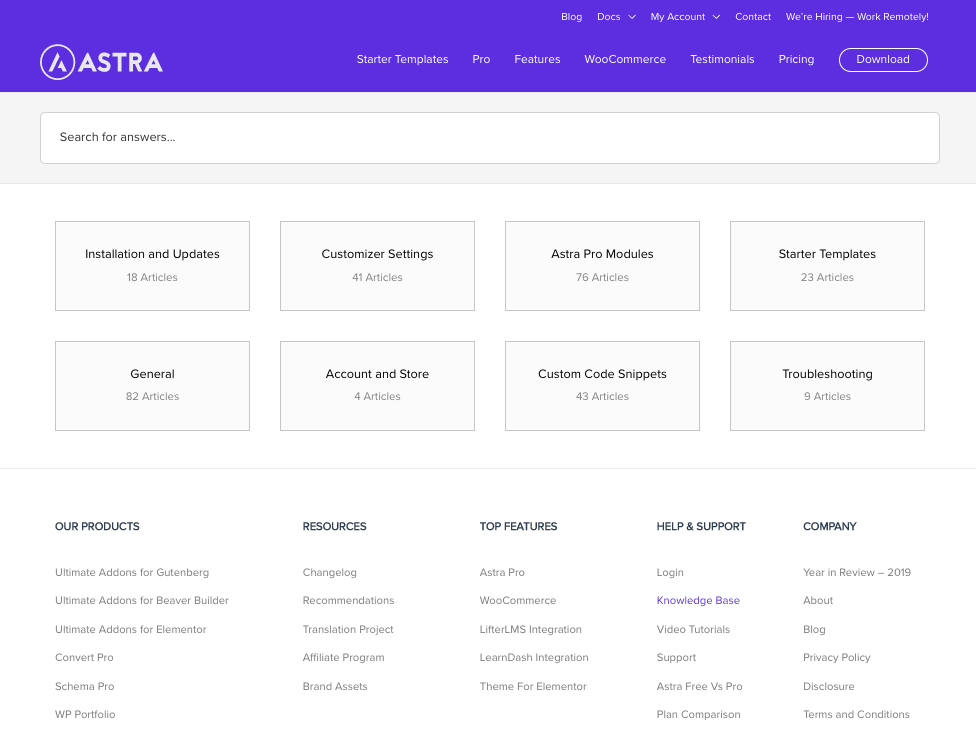Open LifterLMS Integration link
Screen dimensions: 976x756
(530, 630)
